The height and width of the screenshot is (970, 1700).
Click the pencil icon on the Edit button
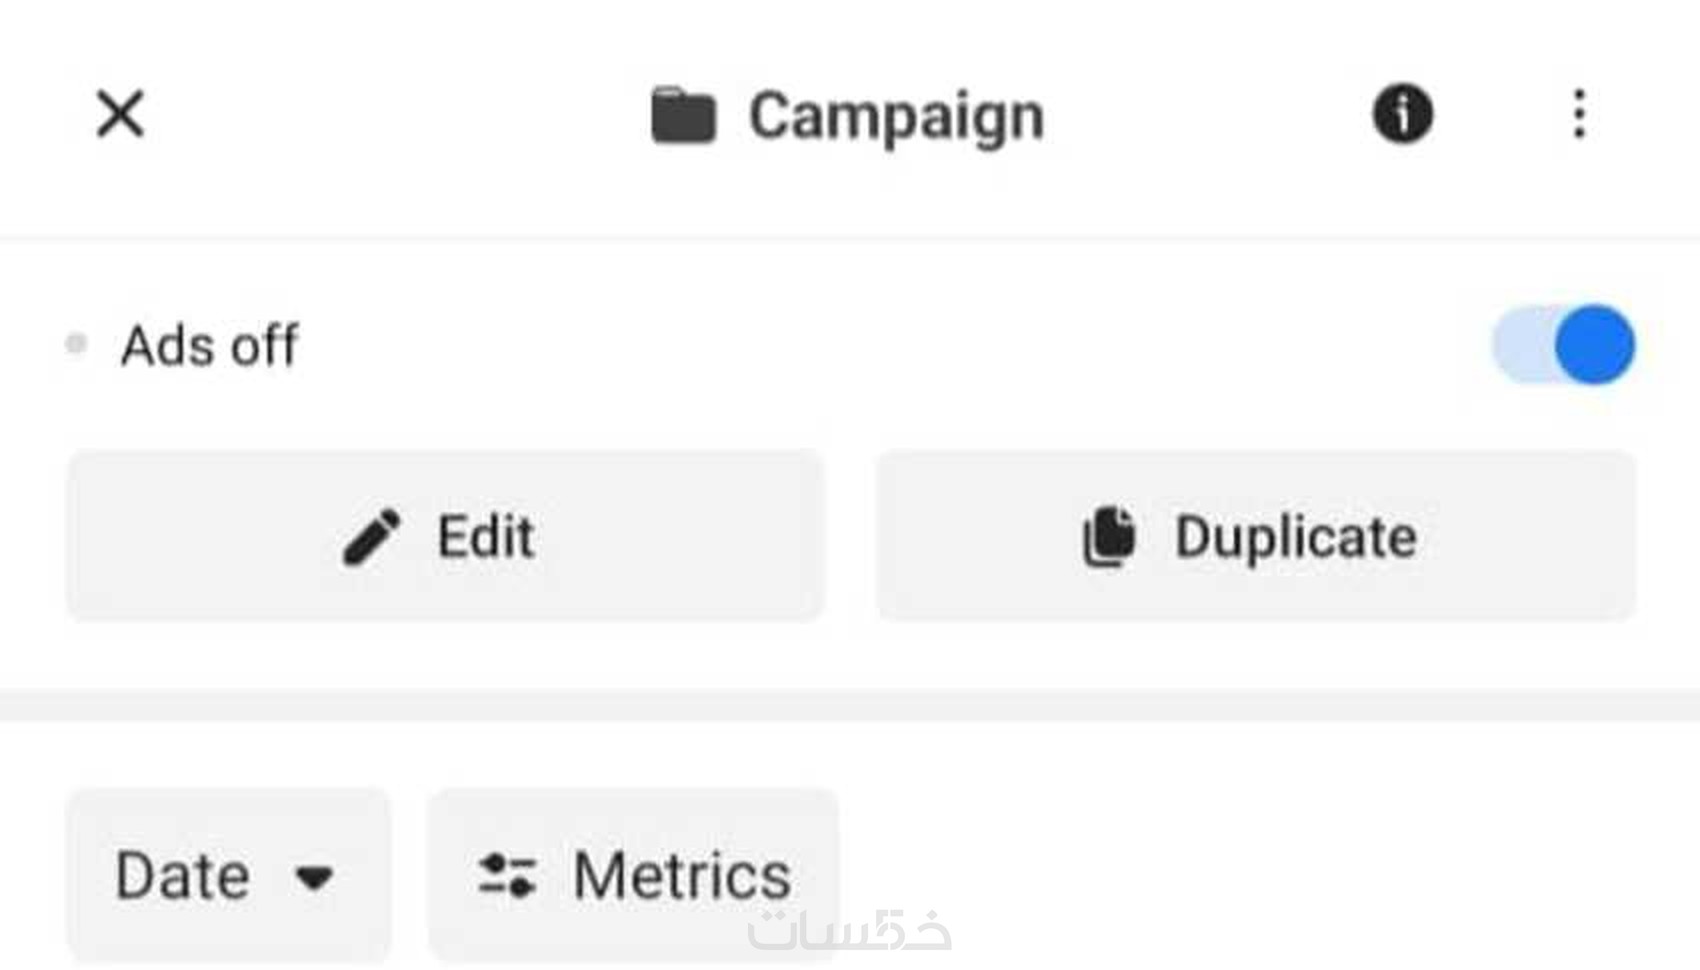pyautogui.click(x=372, y=537)
